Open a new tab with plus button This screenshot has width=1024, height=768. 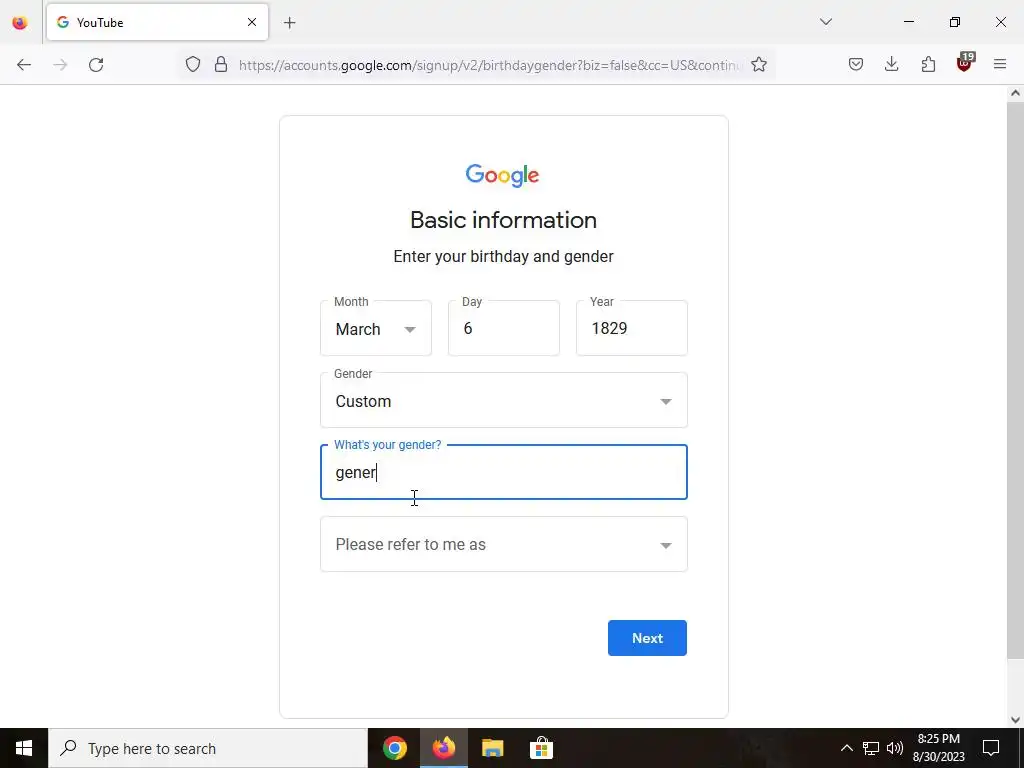click(289, 23)
